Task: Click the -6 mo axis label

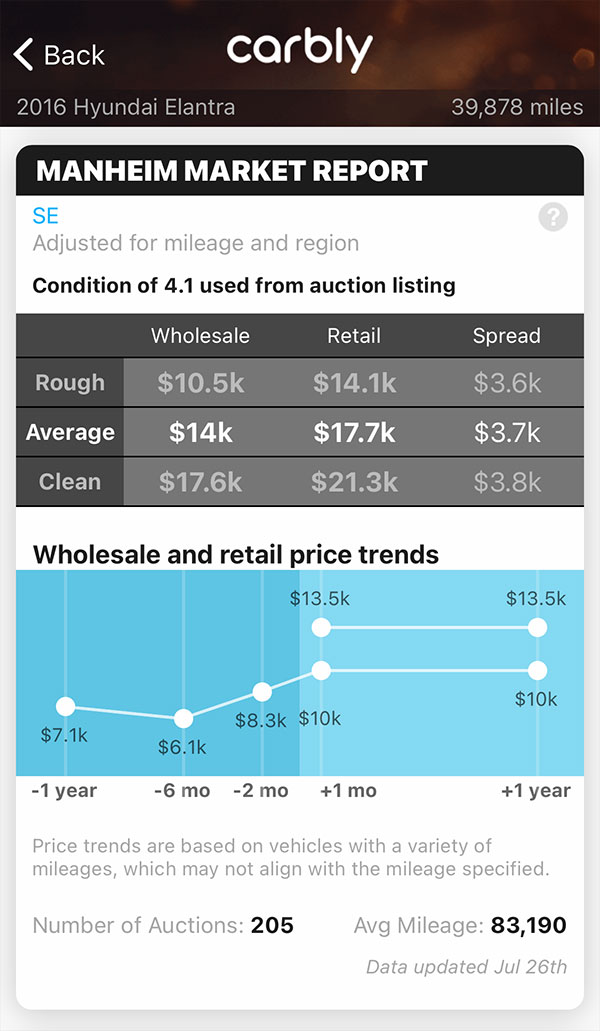Action: pos(179,790)
